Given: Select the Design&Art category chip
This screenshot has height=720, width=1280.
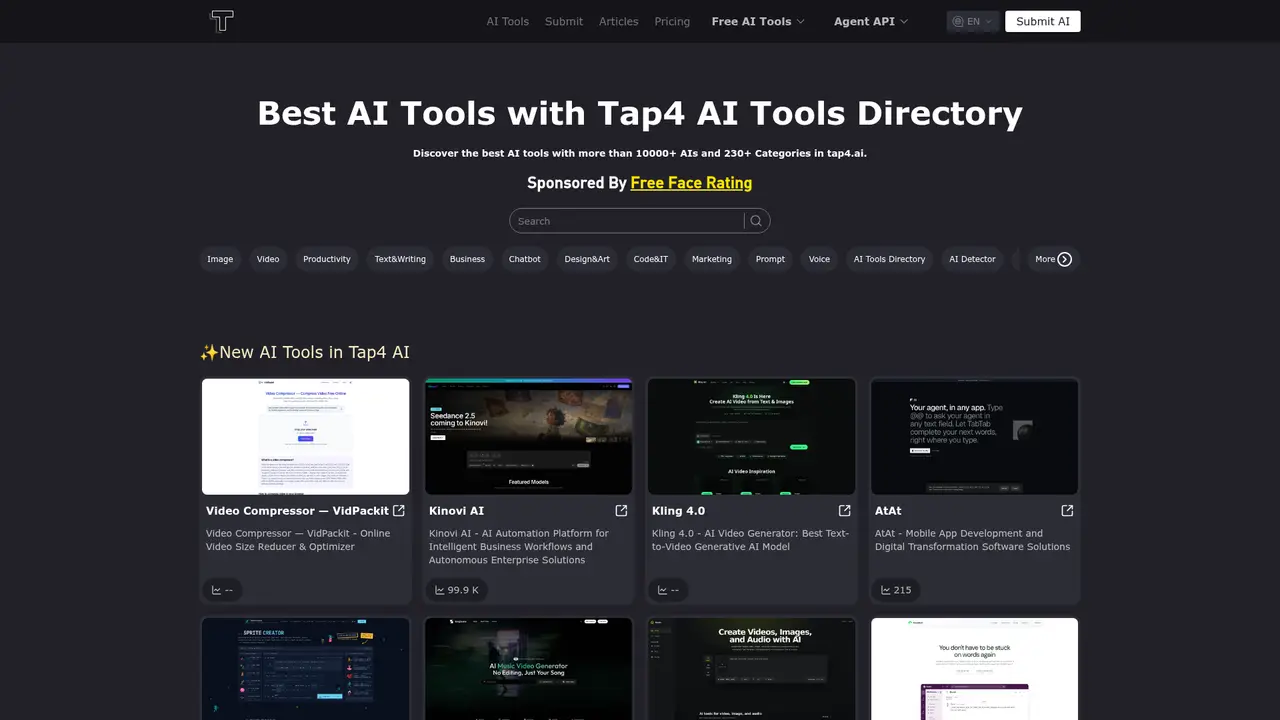Looking at the screenshot, I should point(587,259).
